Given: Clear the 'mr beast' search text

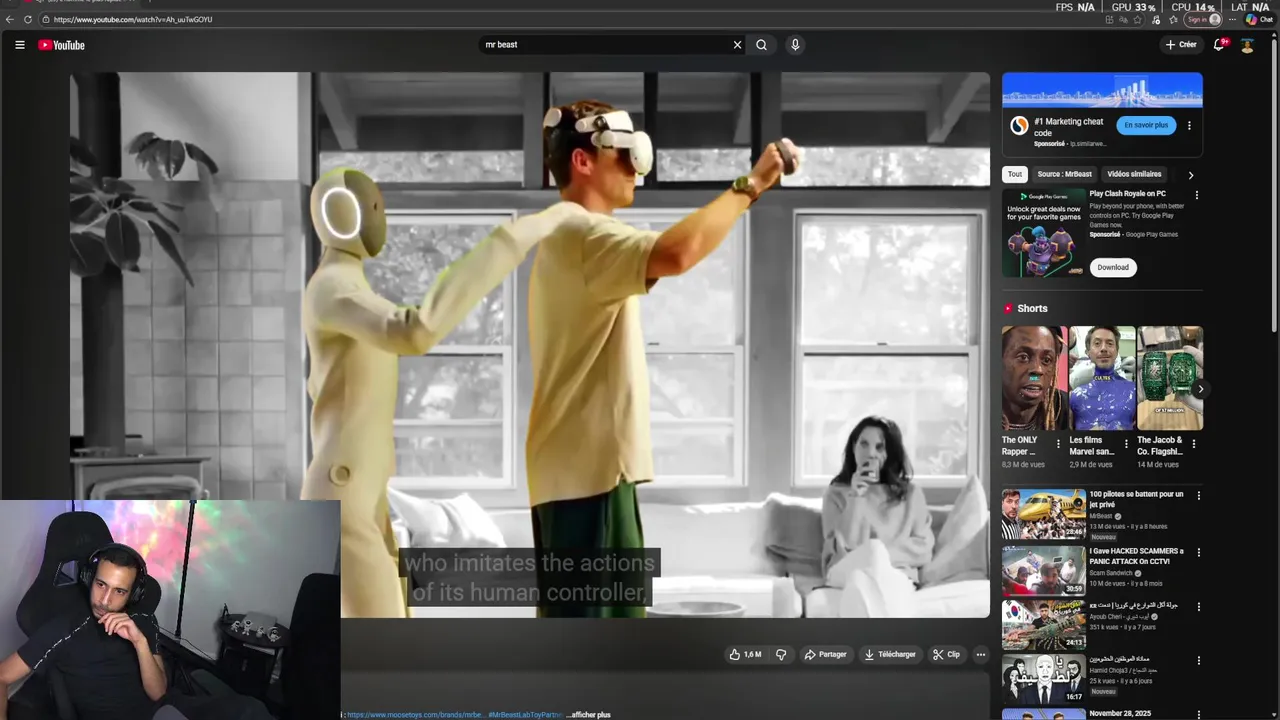Looking at the screenshot, I should [737, 45].
